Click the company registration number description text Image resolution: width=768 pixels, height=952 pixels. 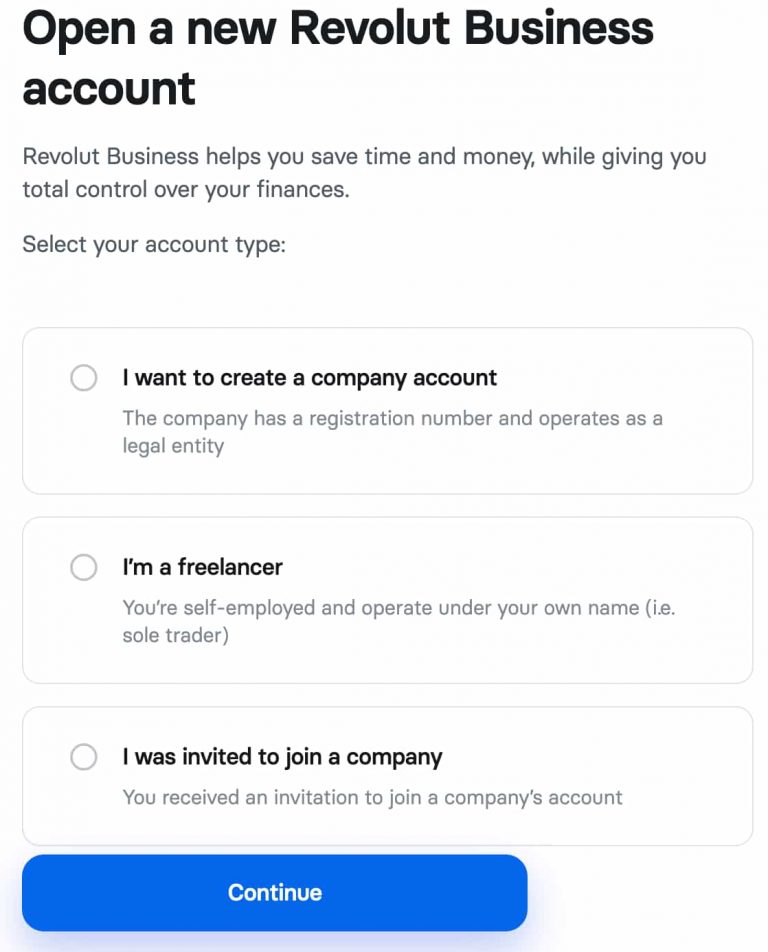pyautogui.click(x=392, y=418)
